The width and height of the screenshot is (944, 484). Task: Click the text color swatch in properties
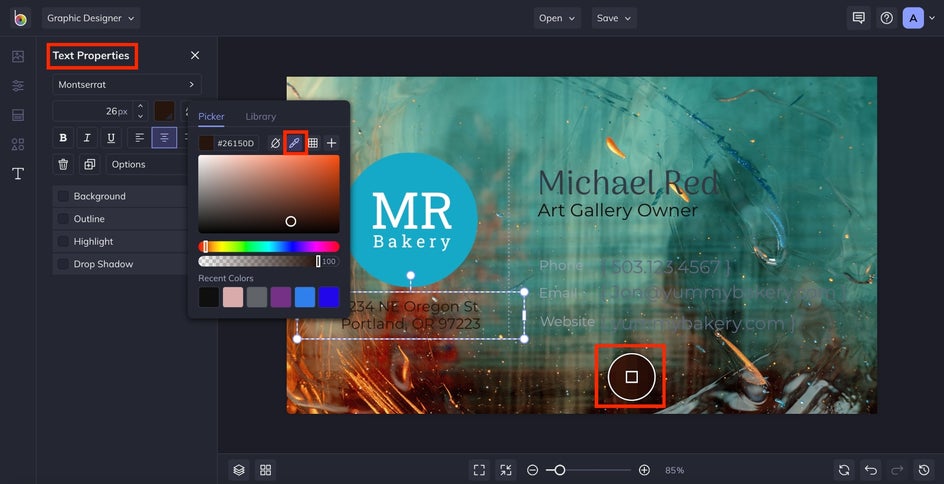point(164,111)
